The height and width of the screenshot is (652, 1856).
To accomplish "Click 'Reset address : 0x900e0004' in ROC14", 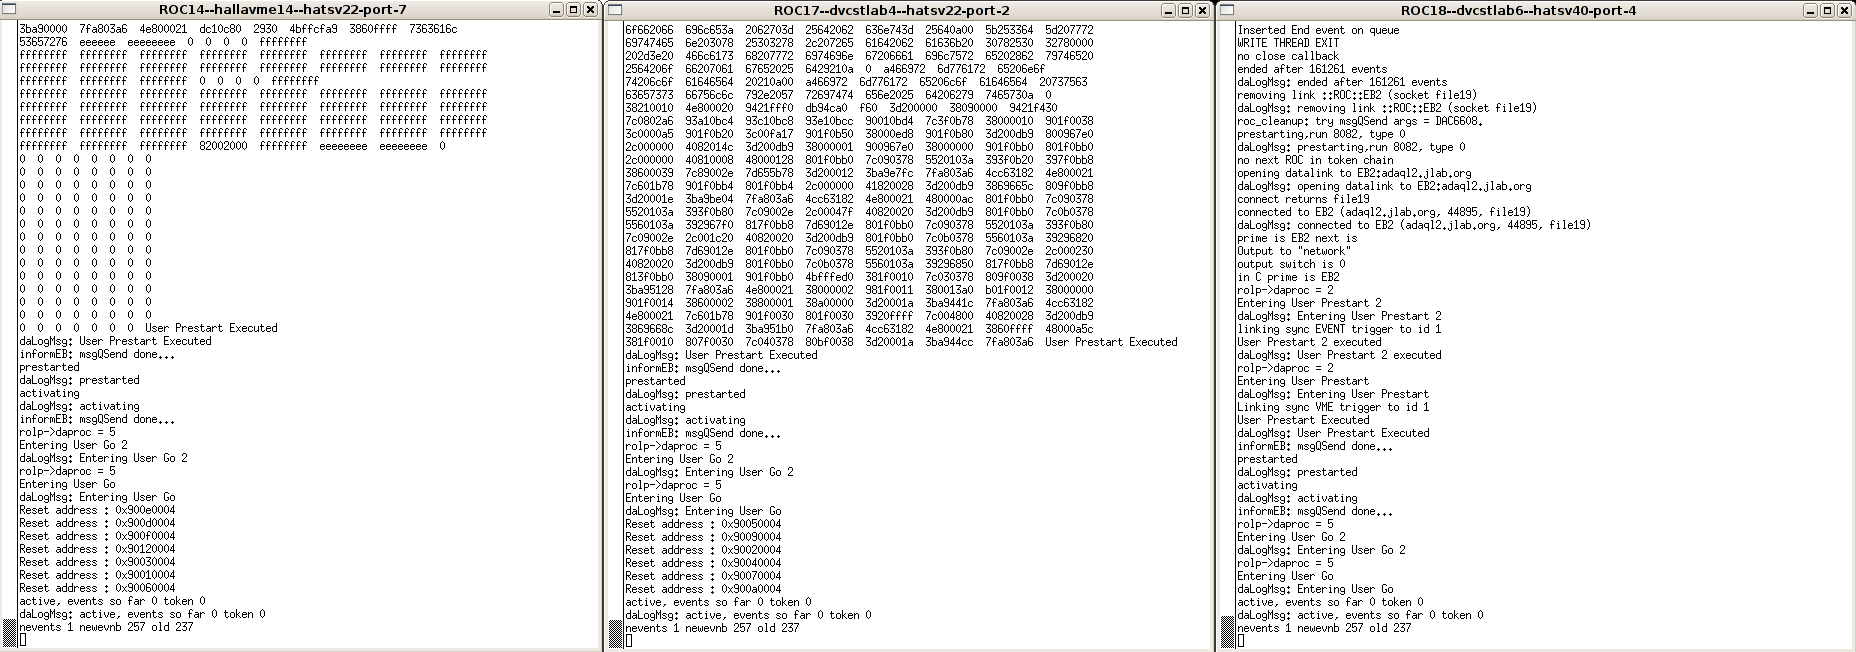I will (97, 510).
